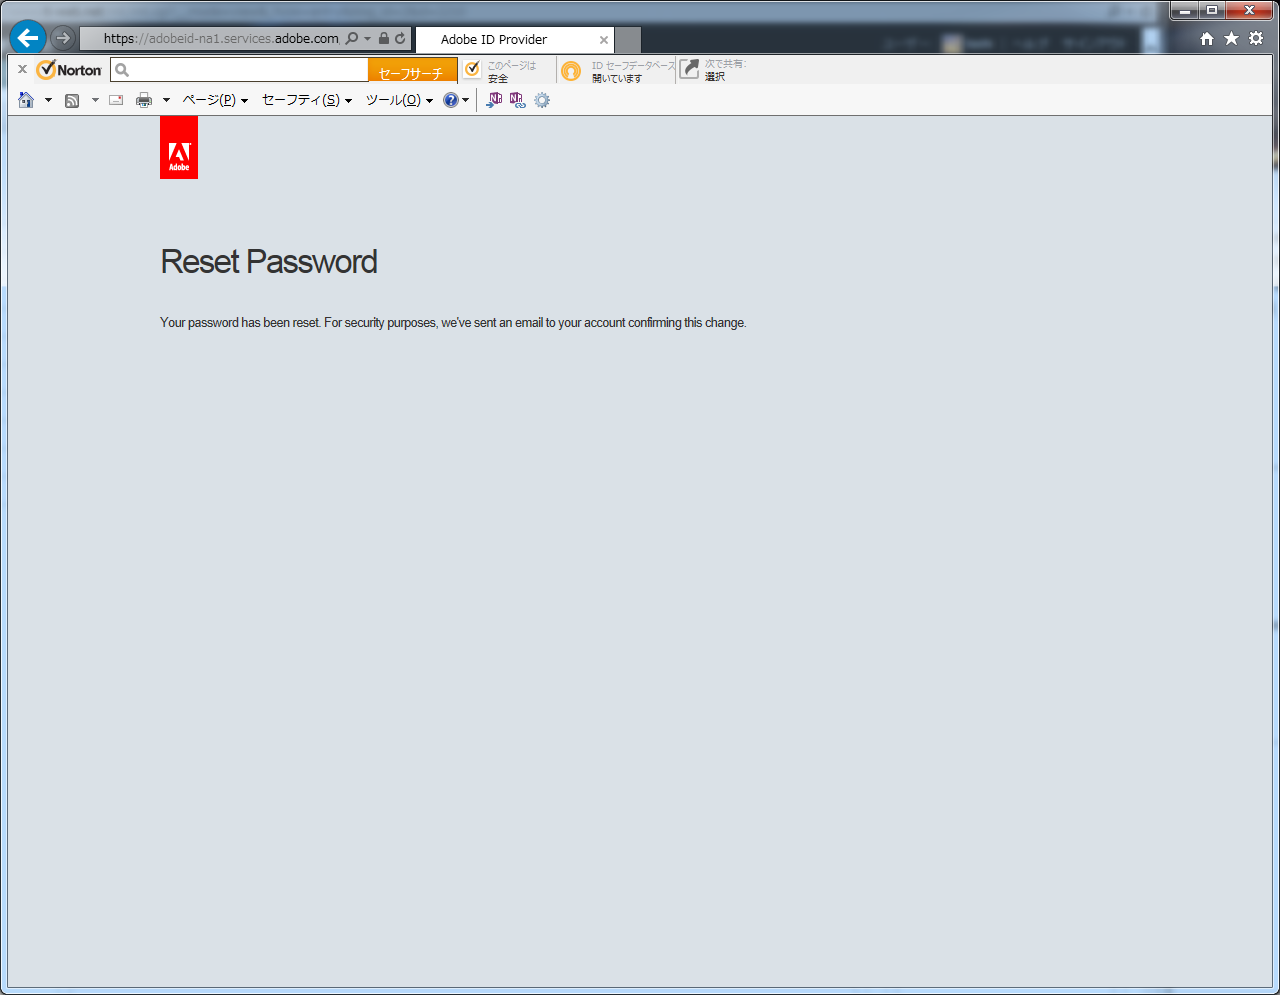1280x995 pixels.
Task: Expand the address bar dropdown arrow
Action: pos(367,39)
